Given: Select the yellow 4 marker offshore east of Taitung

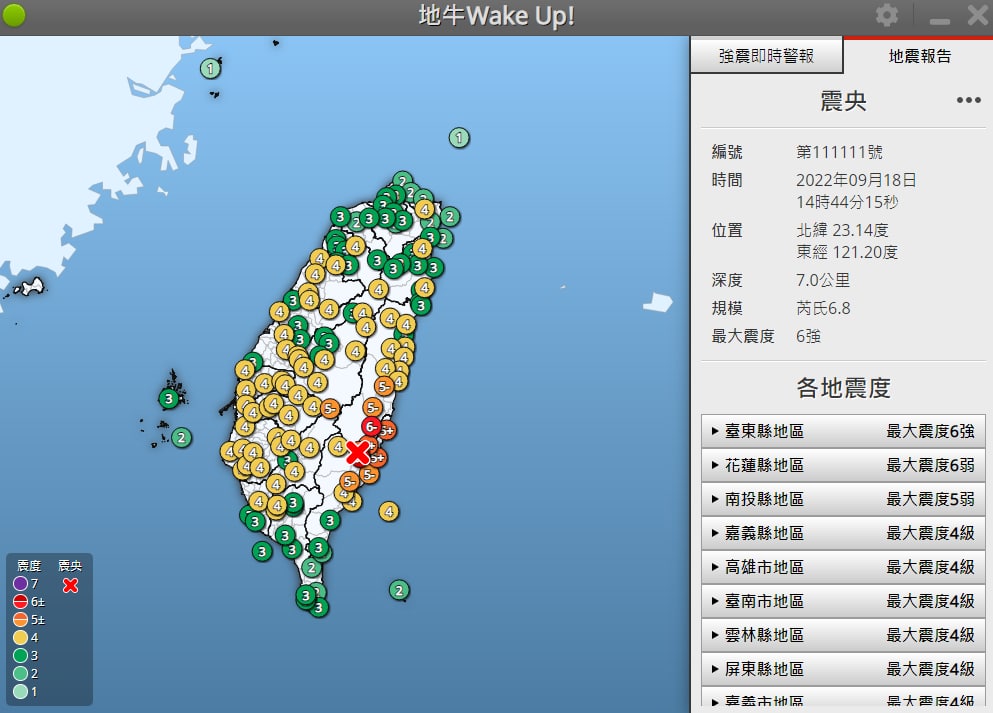Looking at the screenshot, I should pos(389,511).
